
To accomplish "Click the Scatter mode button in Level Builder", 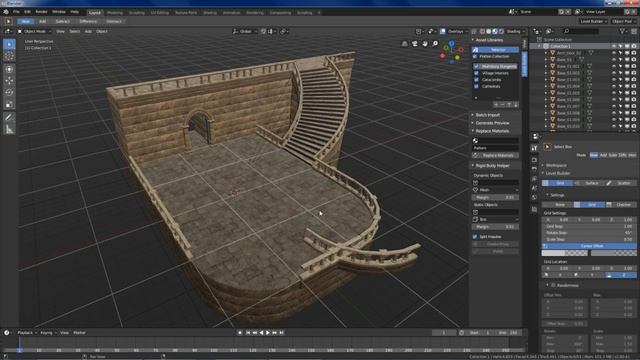I will click(x=621, y=183).
